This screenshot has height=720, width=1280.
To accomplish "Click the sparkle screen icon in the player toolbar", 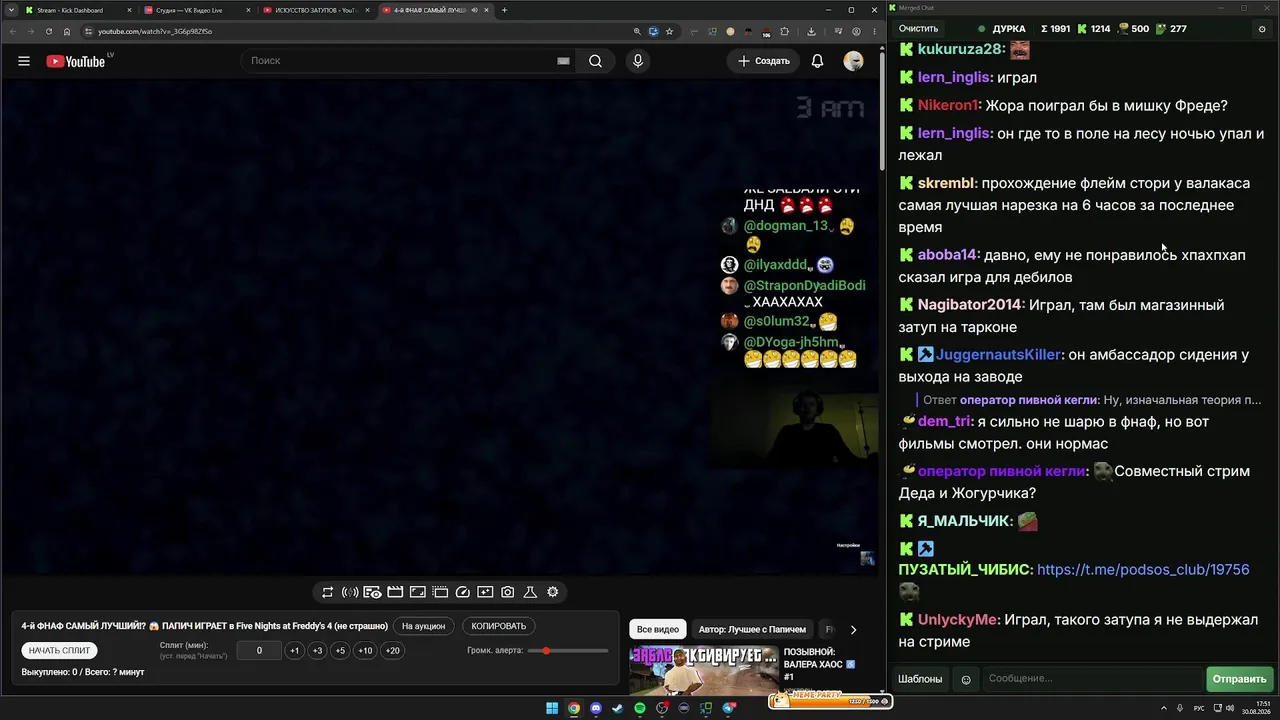I will 485,592.
